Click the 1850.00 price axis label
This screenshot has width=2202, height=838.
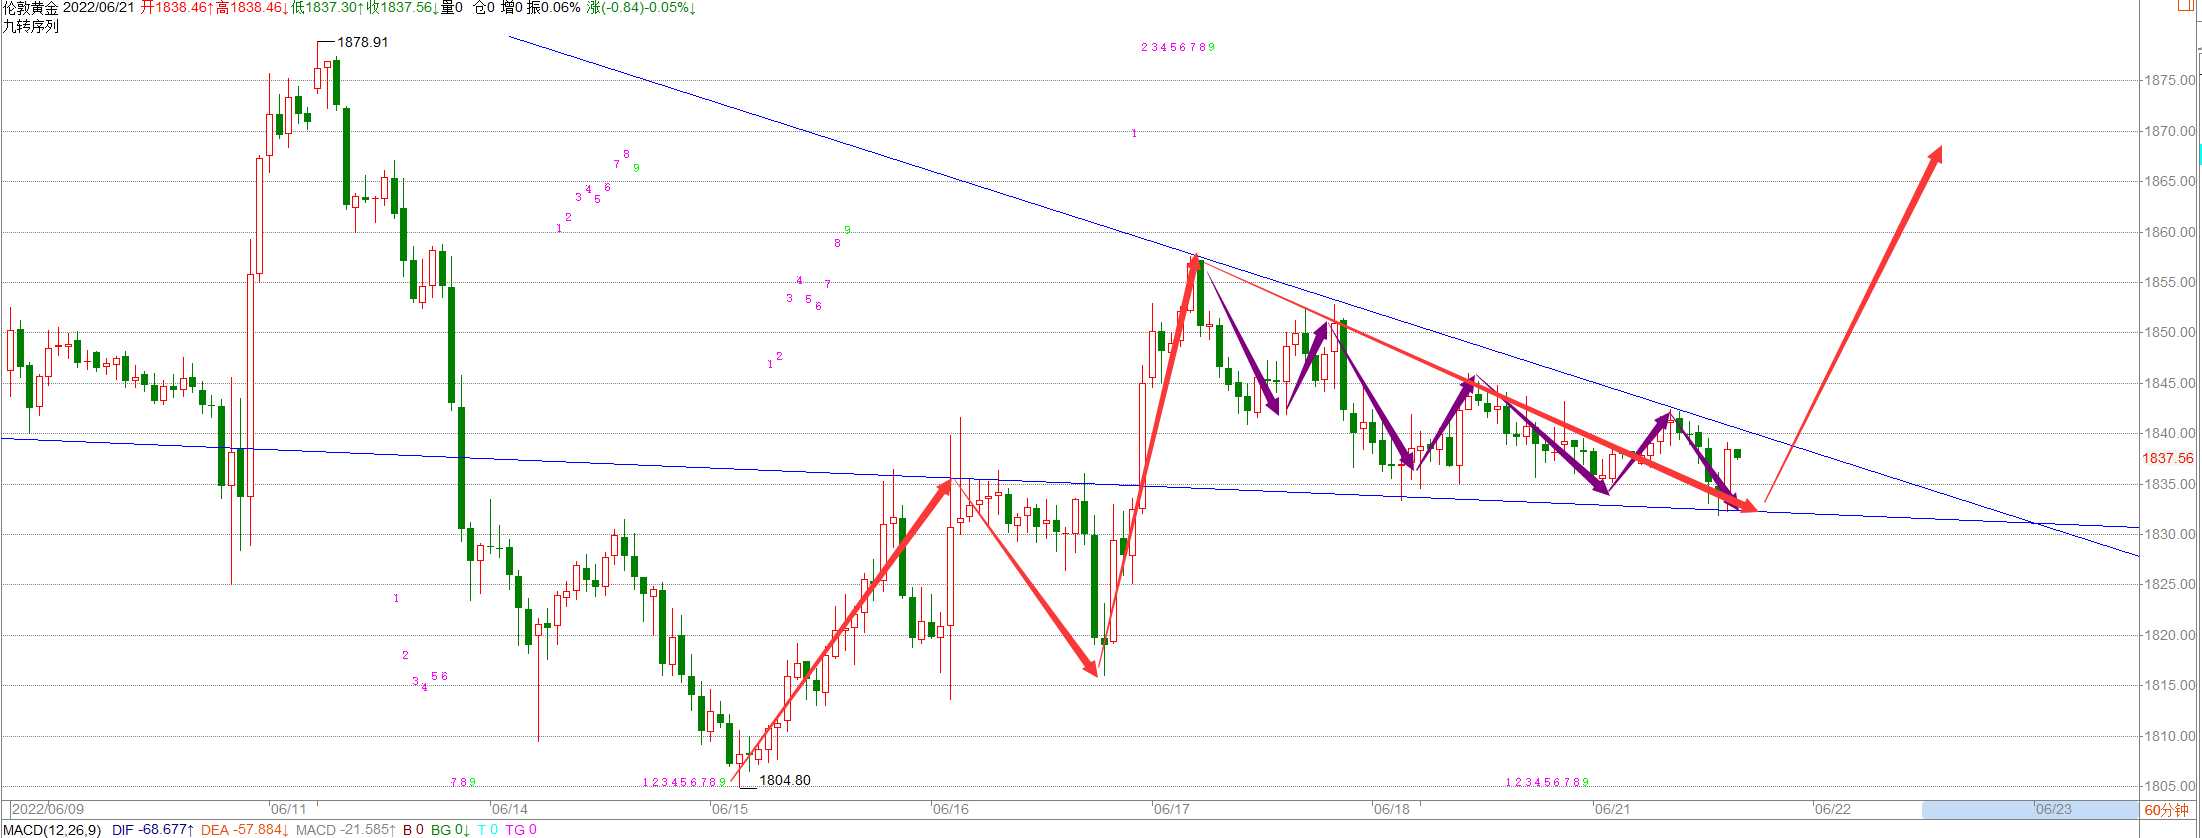[x=2170, y=332]
